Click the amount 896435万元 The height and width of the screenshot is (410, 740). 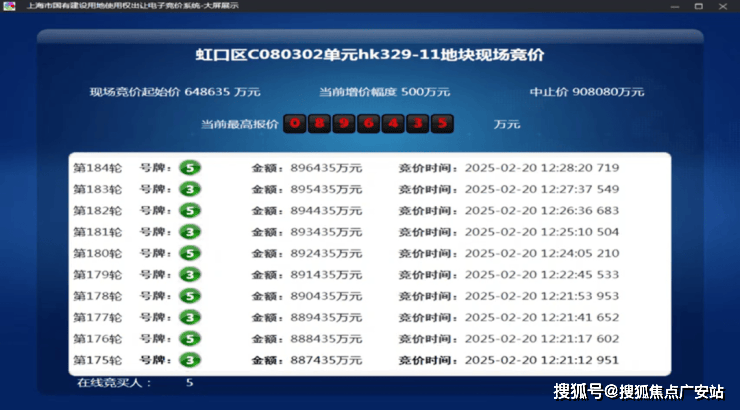(x=326, y=168)
